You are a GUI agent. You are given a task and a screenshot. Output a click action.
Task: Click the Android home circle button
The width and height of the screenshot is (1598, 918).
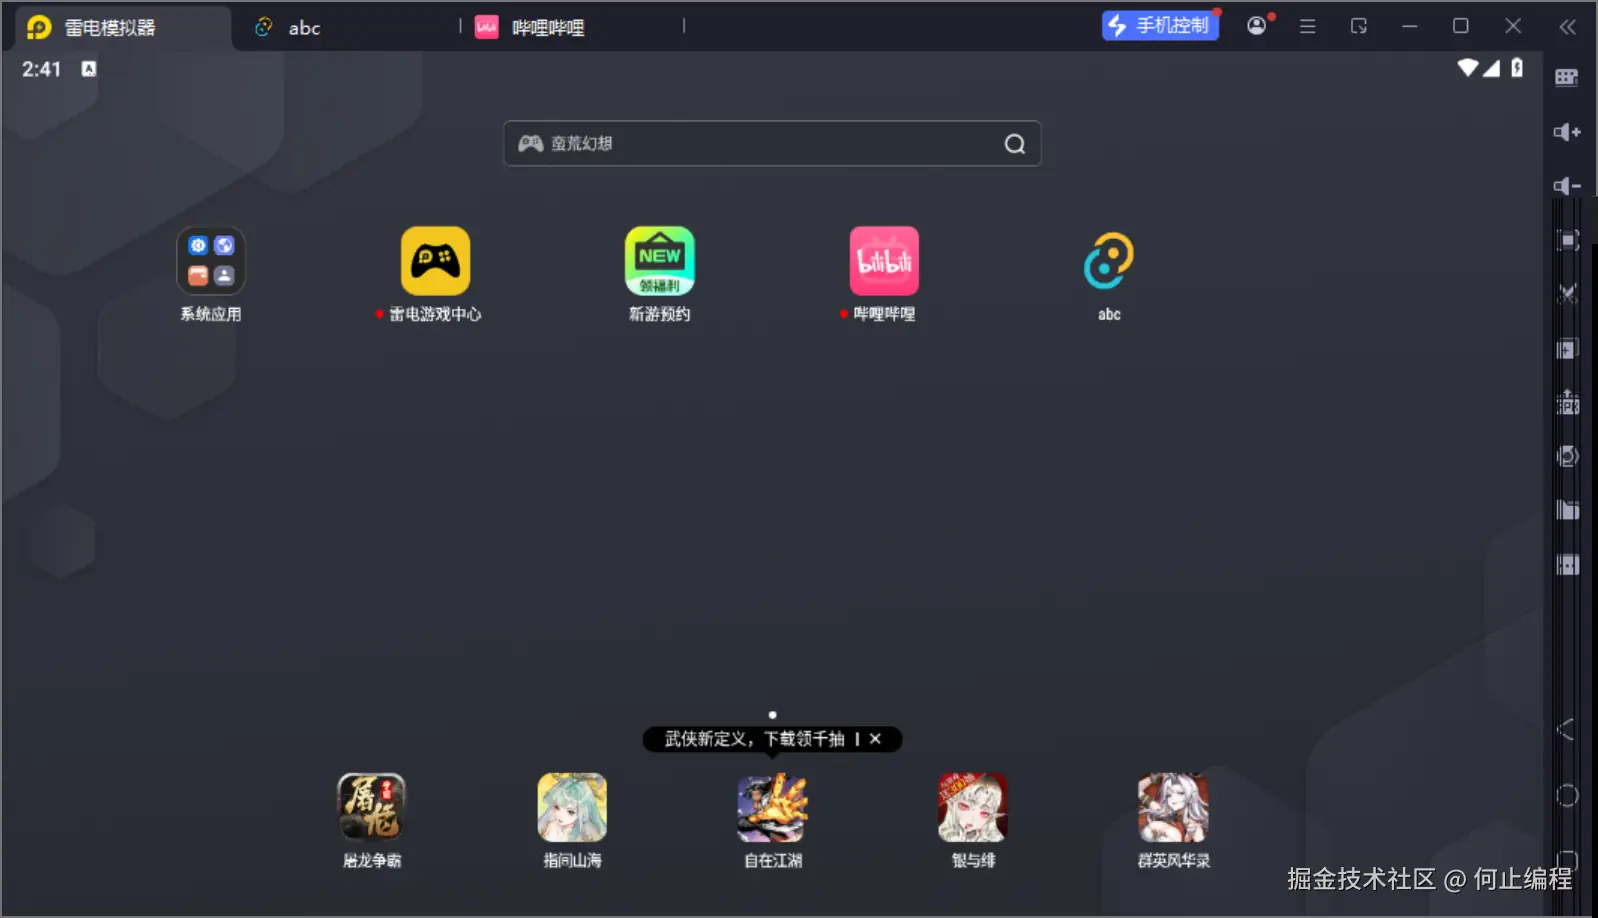click(1567, 796)
